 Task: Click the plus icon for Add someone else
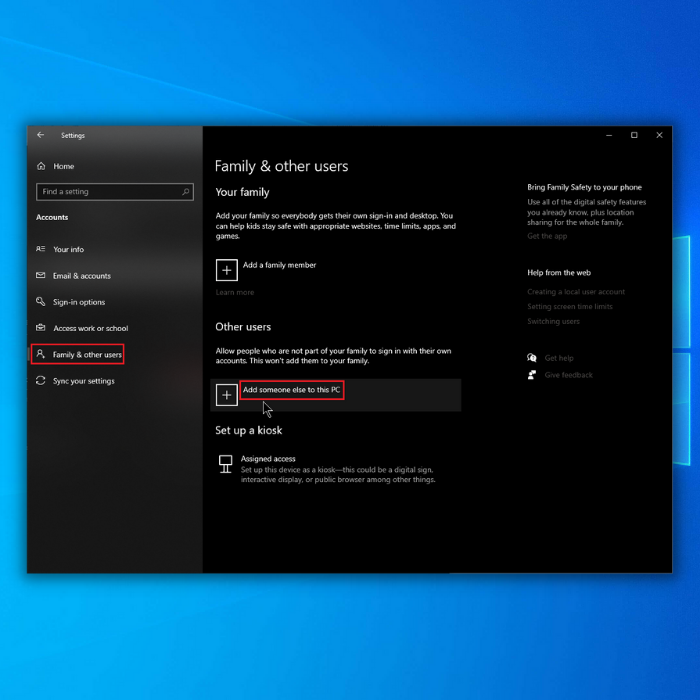[226, 395]
